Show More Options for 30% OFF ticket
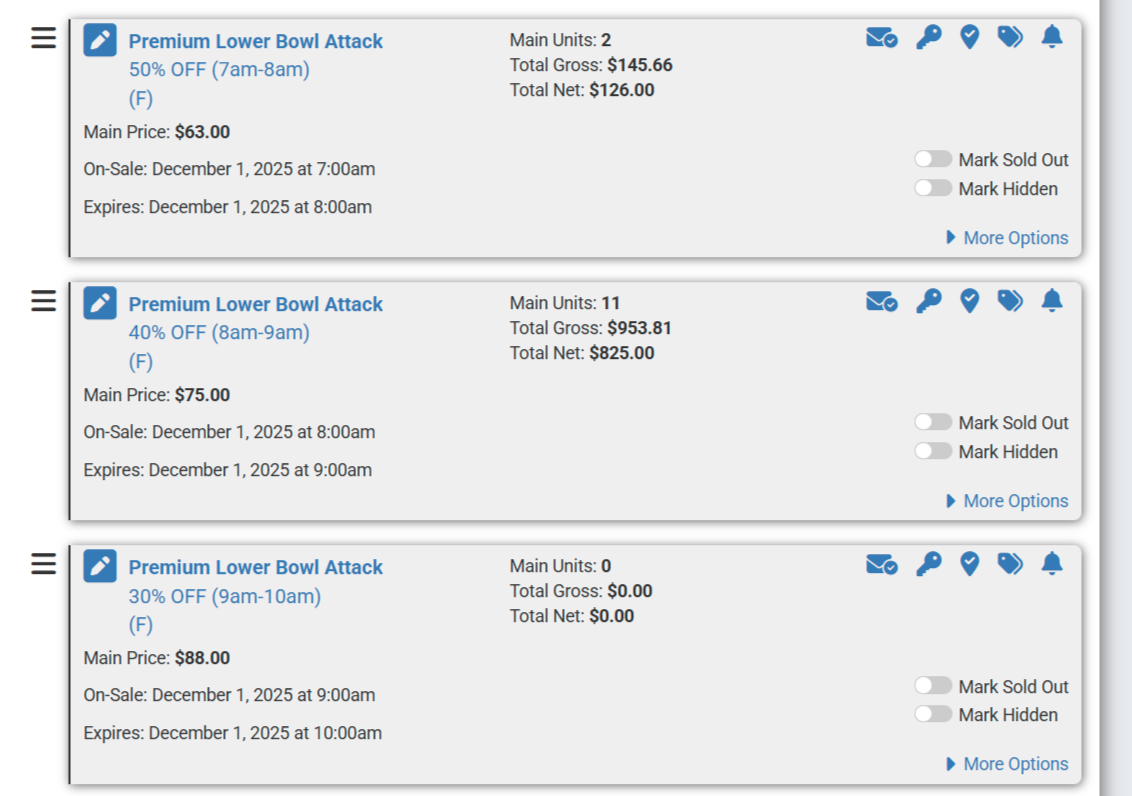Image resolution: width=1132 pixels, height=796 pixels. pos(1007,764)
